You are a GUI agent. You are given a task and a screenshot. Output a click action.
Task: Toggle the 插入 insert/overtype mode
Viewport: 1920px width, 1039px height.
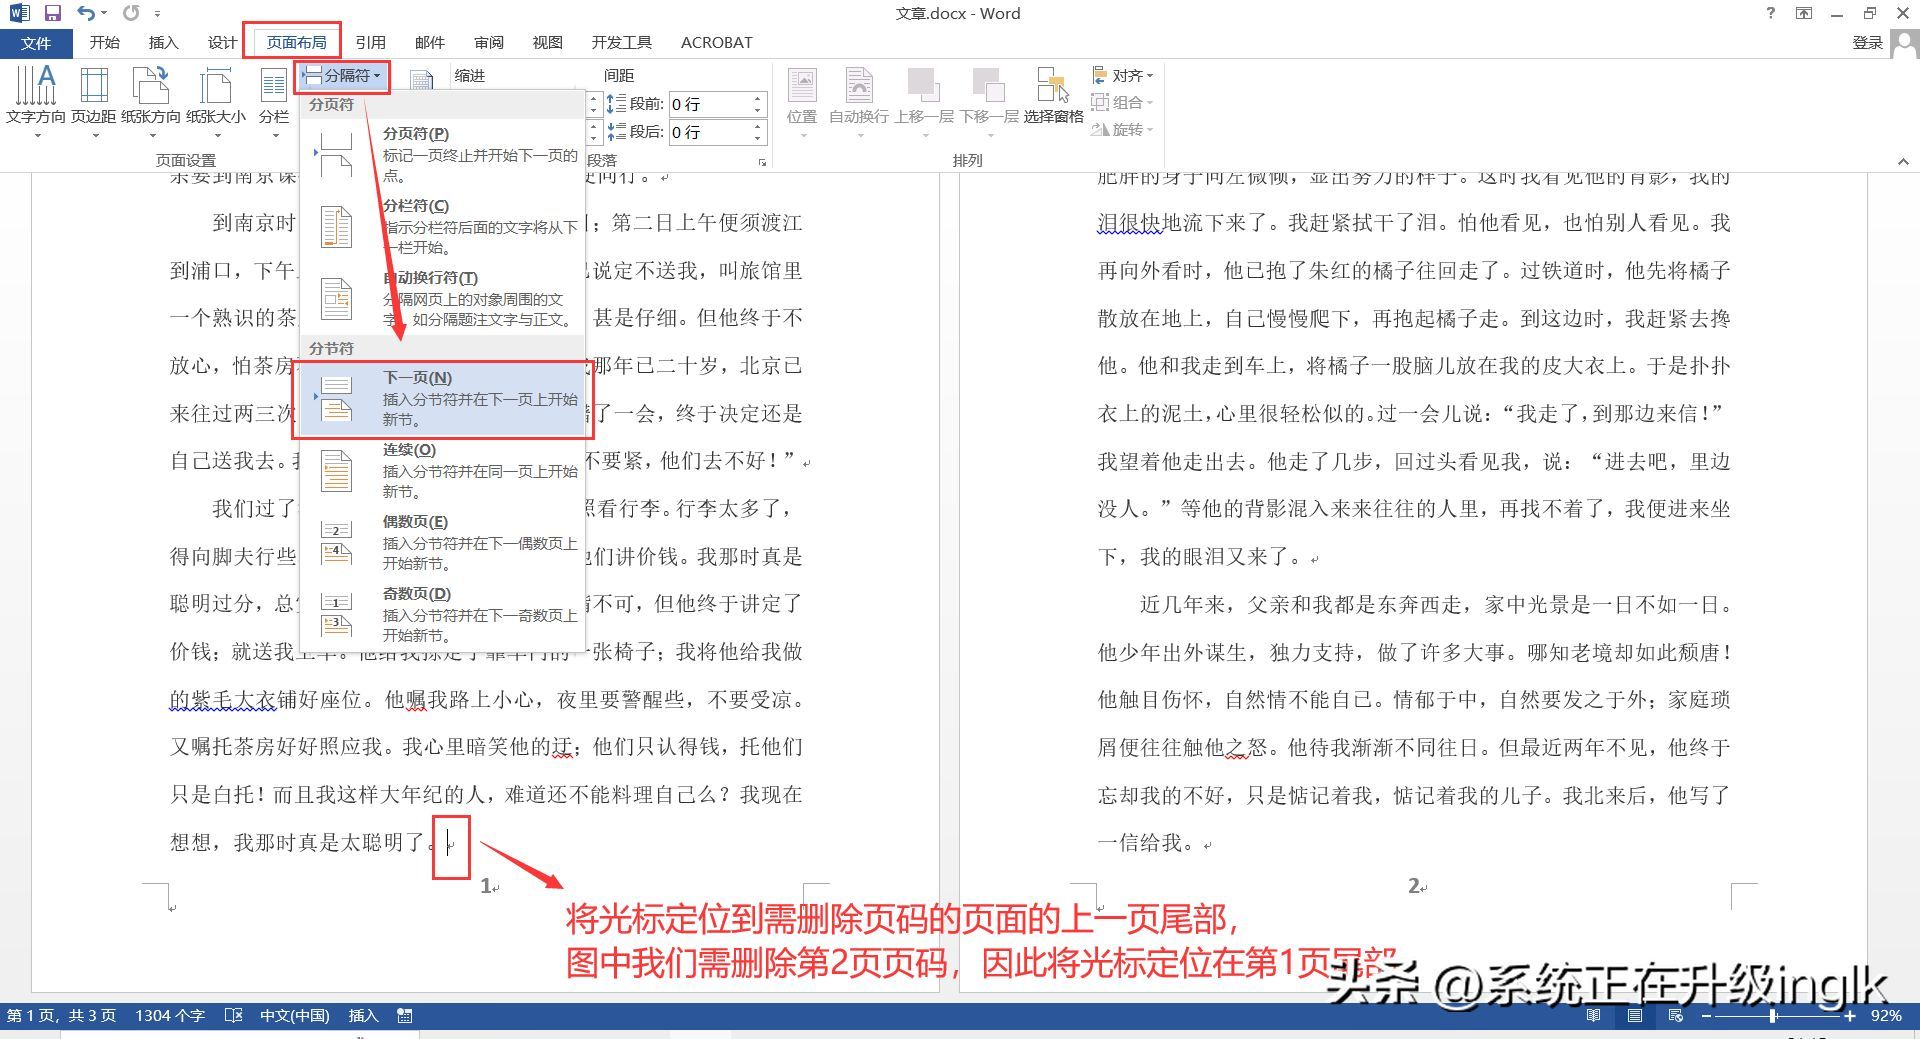(363, 1015)
